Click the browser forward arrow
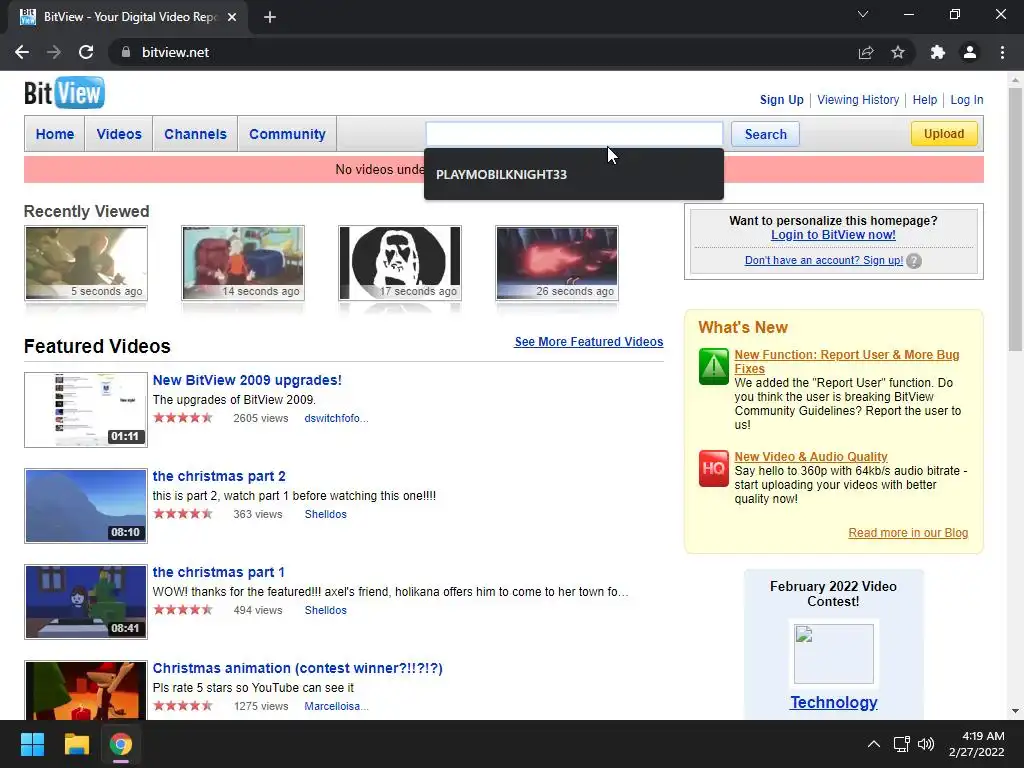This screenshot has height=768, width=1024. [x=54, y=52]
